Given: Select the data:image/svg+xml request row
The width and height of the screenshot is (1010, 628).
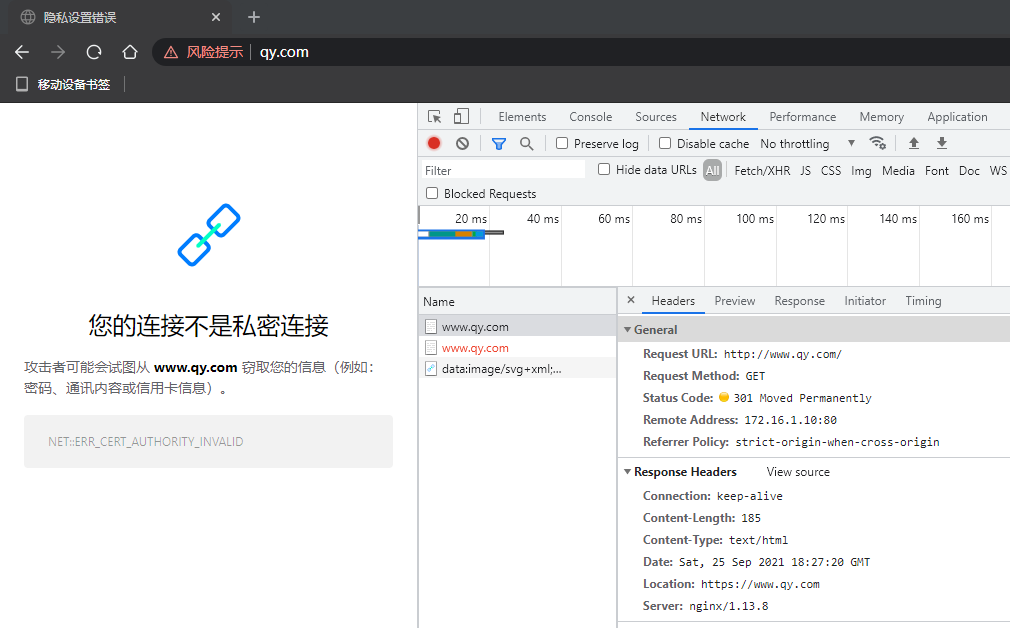Looking at the screenshot, I should coord(518,369).
